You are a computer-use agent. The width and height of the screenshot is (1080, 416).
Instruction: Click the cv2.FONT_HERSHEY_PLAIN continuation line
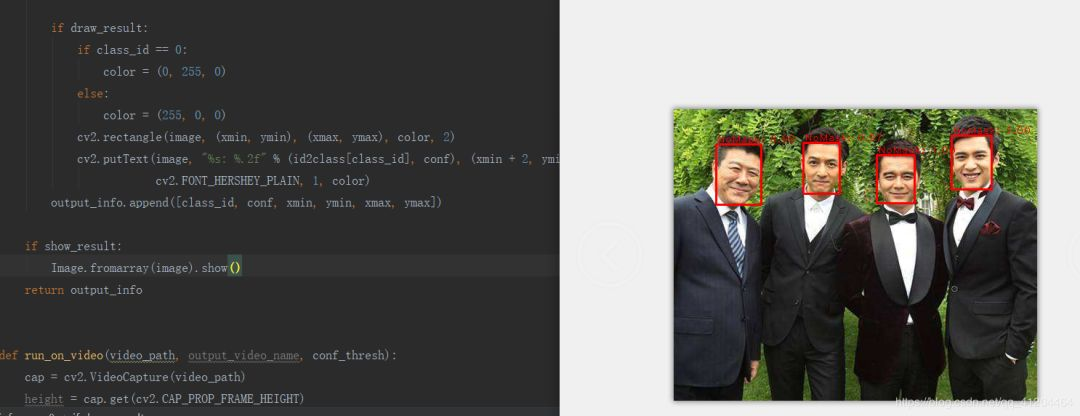[x=262, y=181]
